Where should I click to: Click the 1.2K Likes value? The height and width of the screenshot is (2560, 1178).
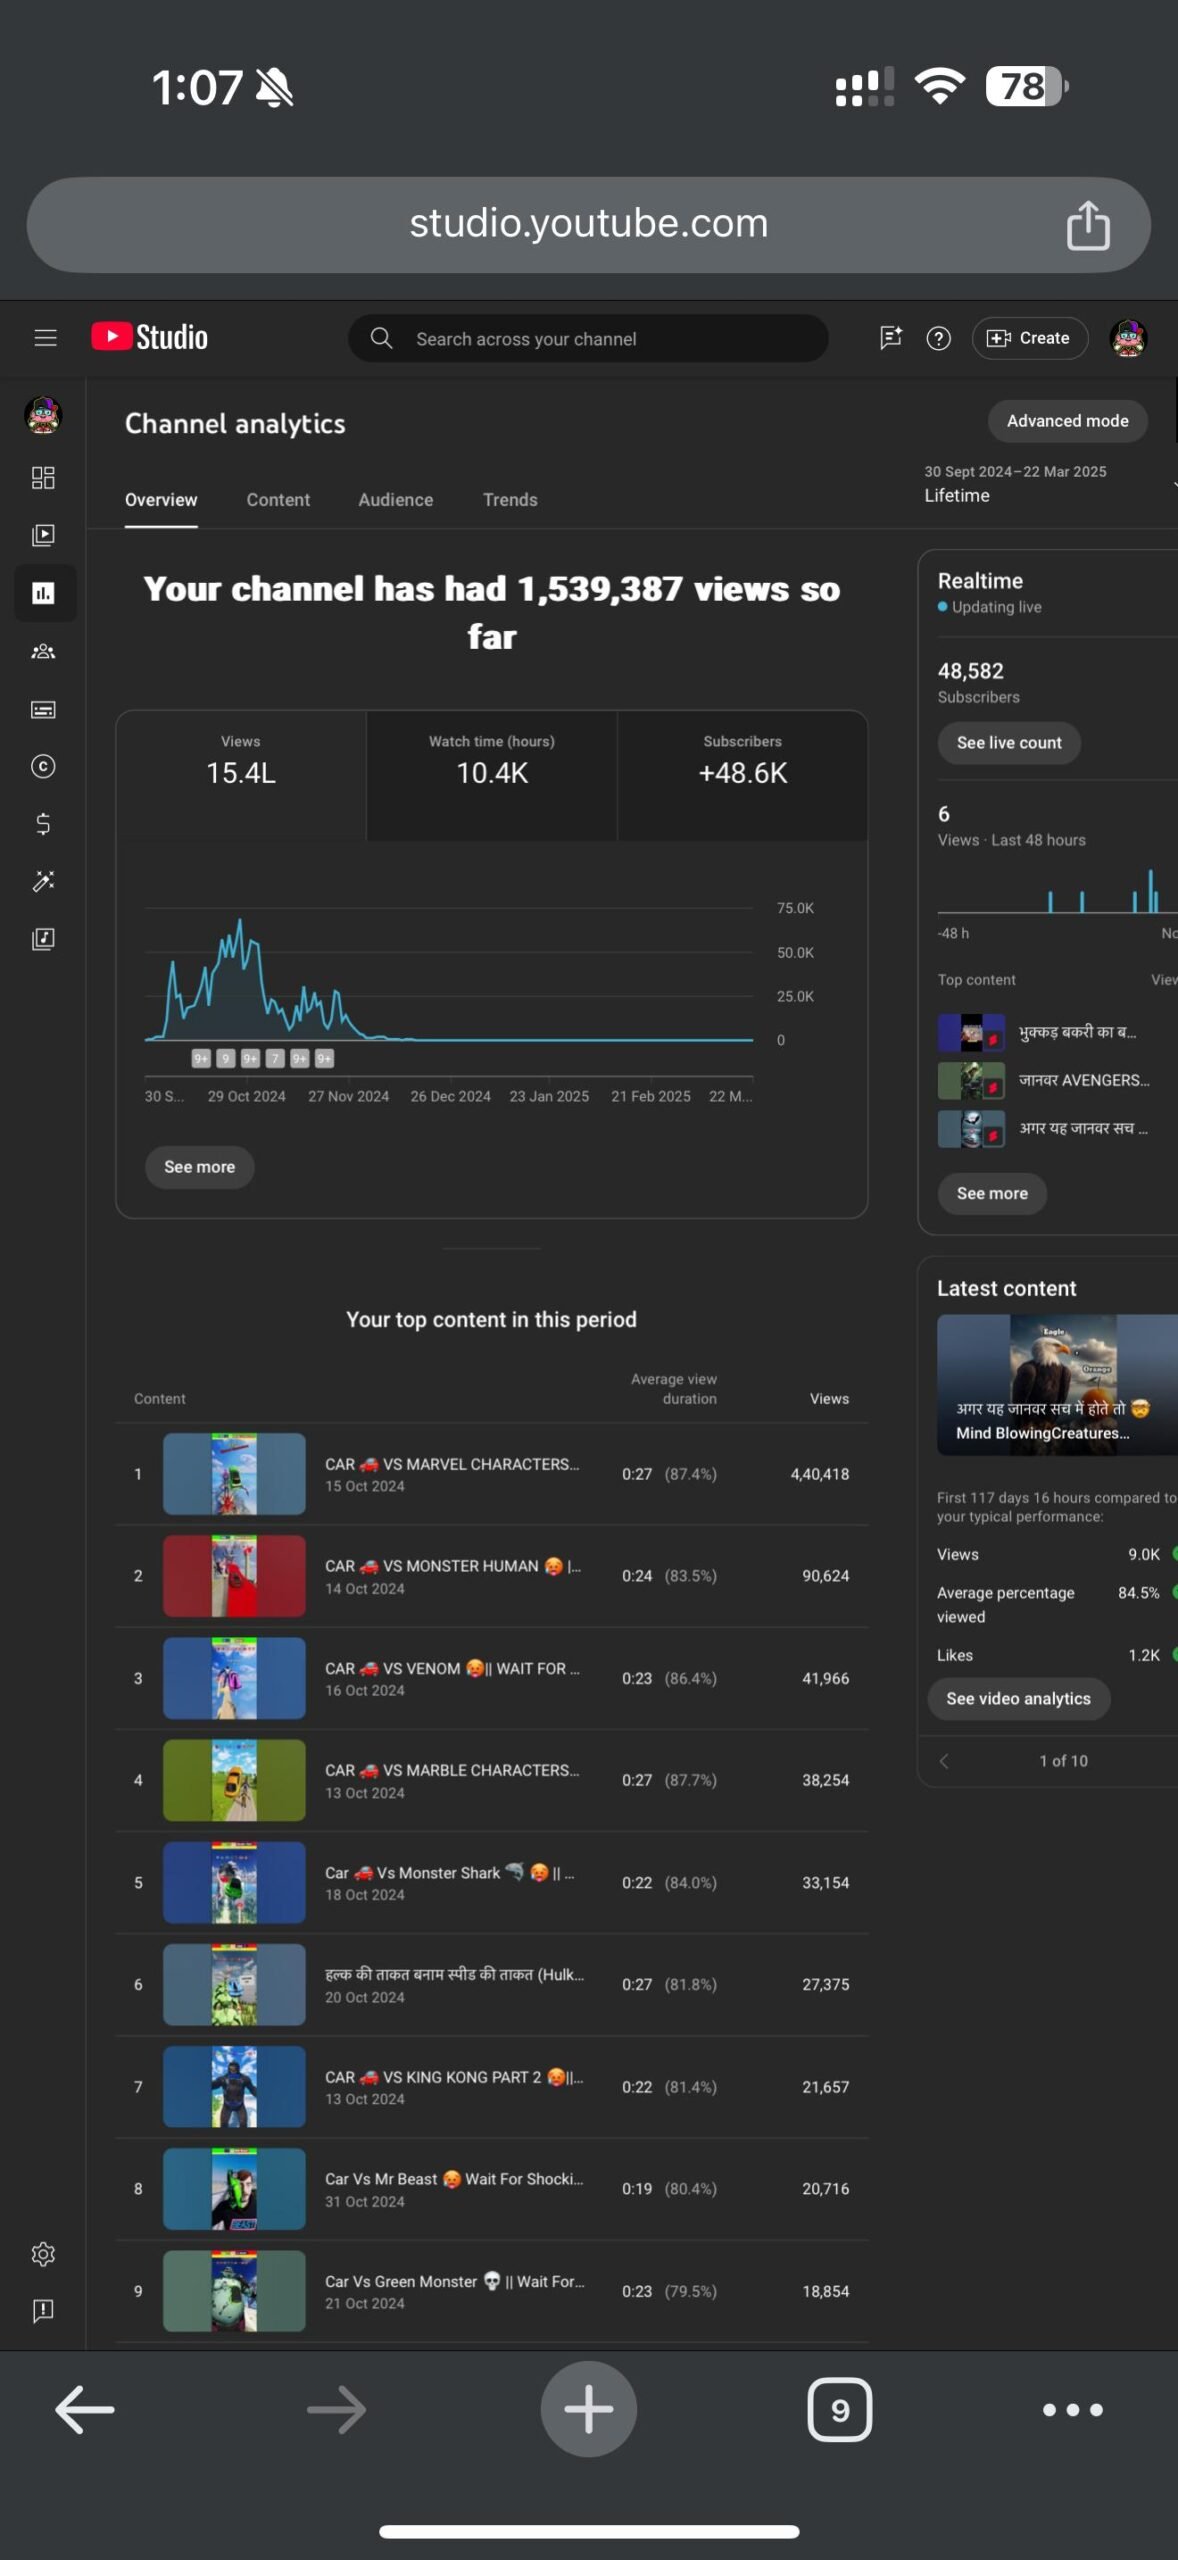click(1144, 1655)
